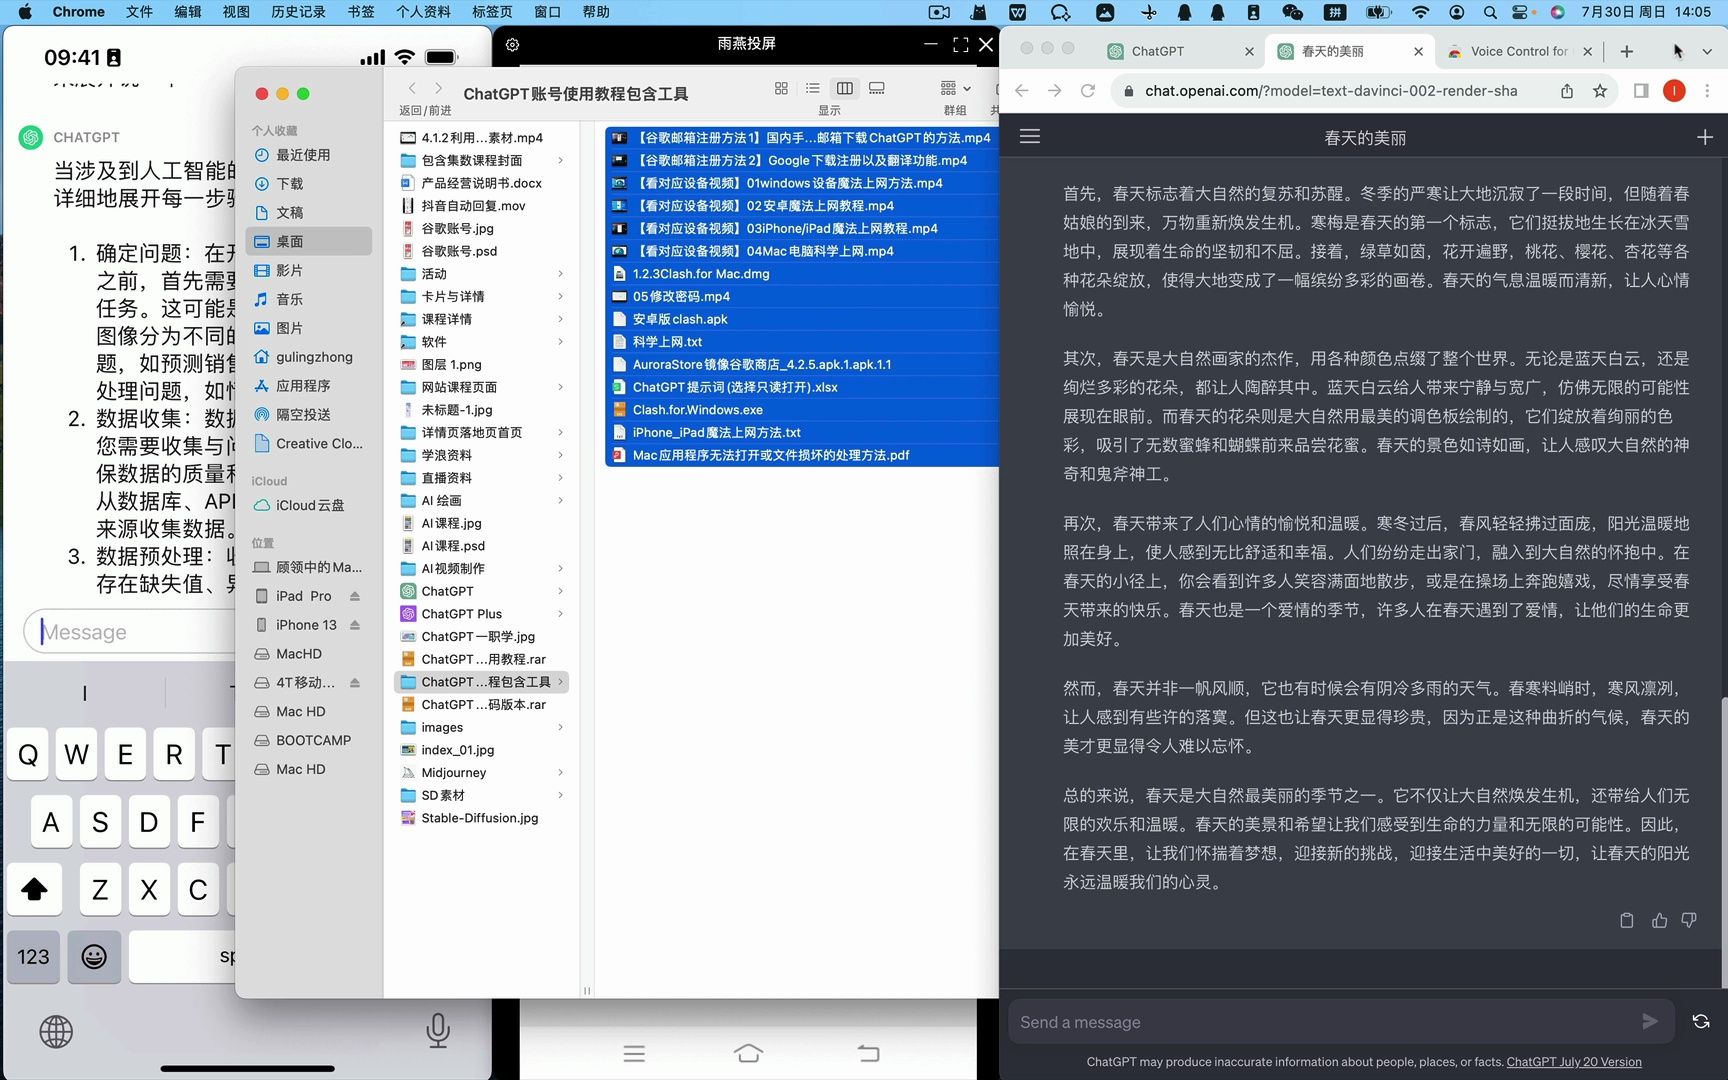Screen dimensions: 1728x1080
Task: Switch Finder to gallery view
Action: [x=877, y=88]
